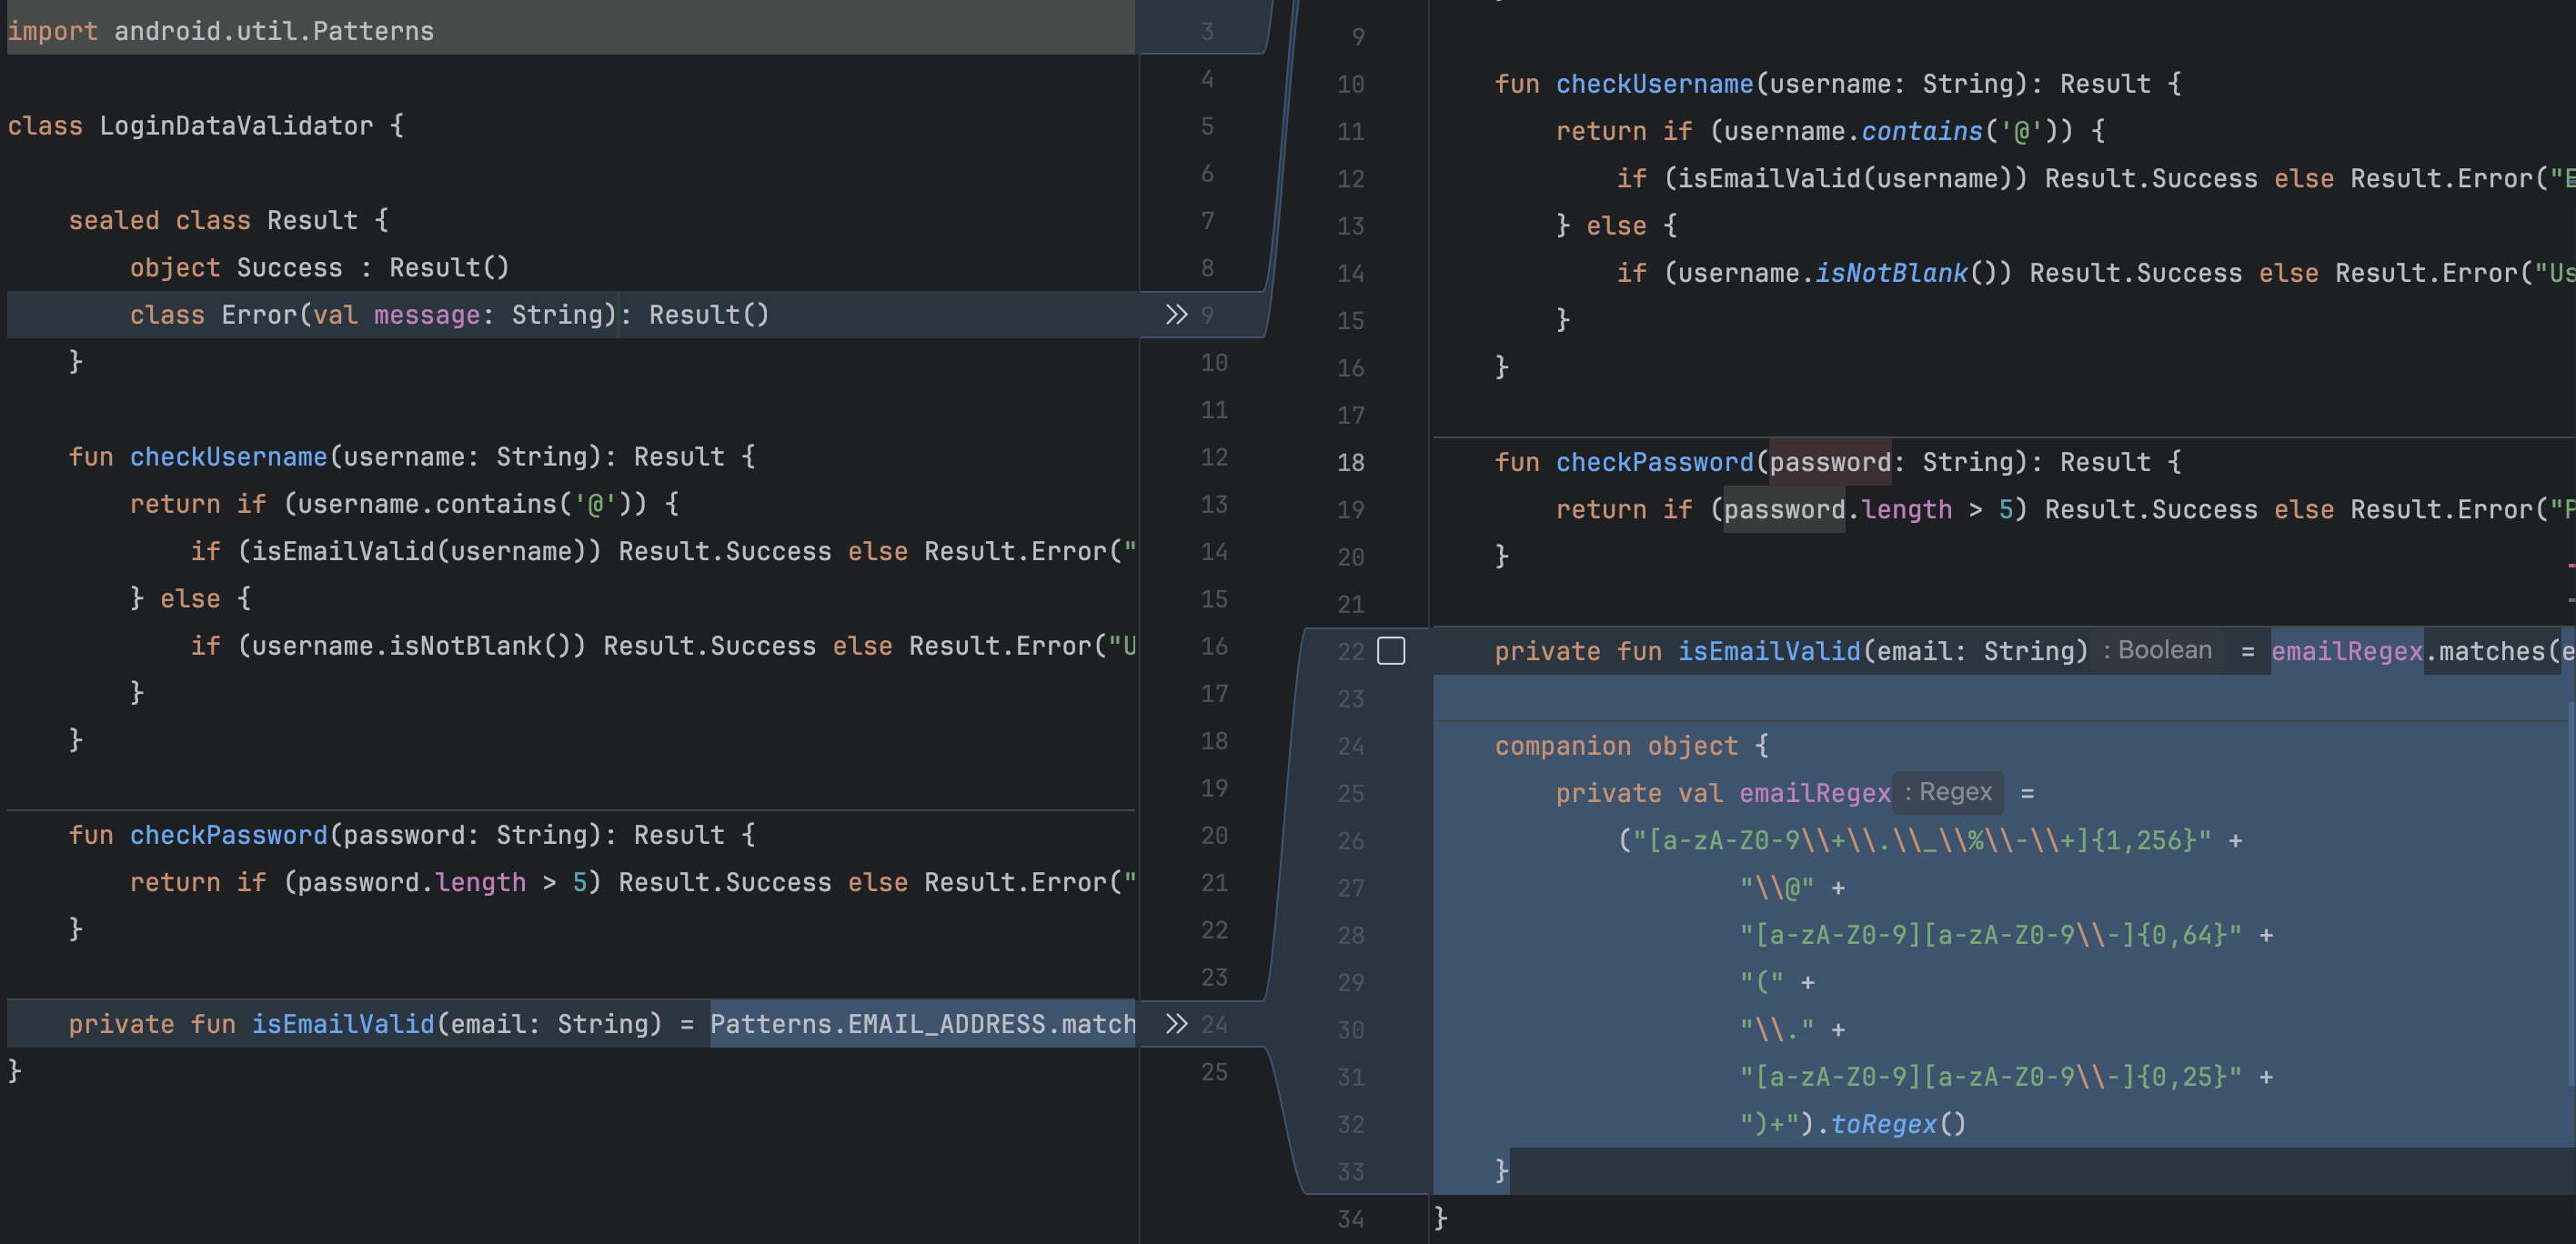The height and width of the screenshot is (1244, 2576).
Task: Click 'import android.util.Patterns' line
Action: pos(220,31)
